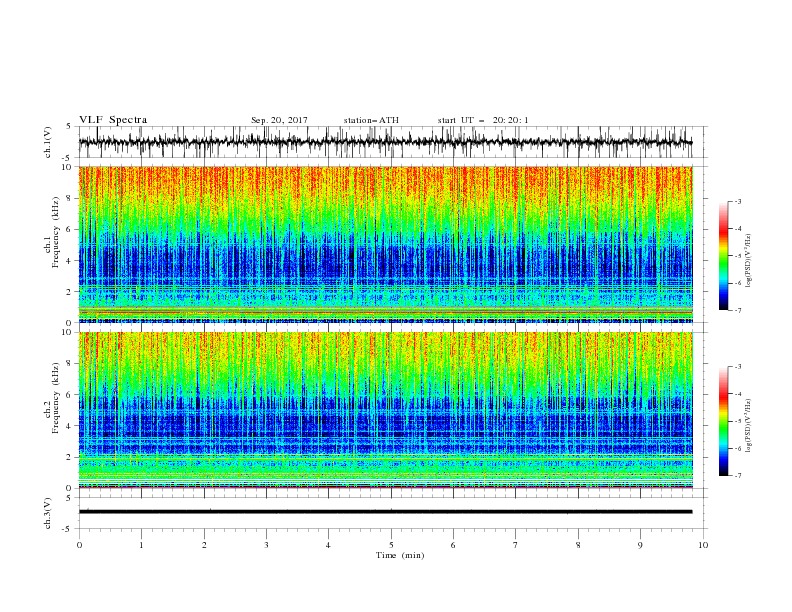This screenshot has height=612, width=792.
Task: Click time axis tick label "10"
Action: pos(703,545)
